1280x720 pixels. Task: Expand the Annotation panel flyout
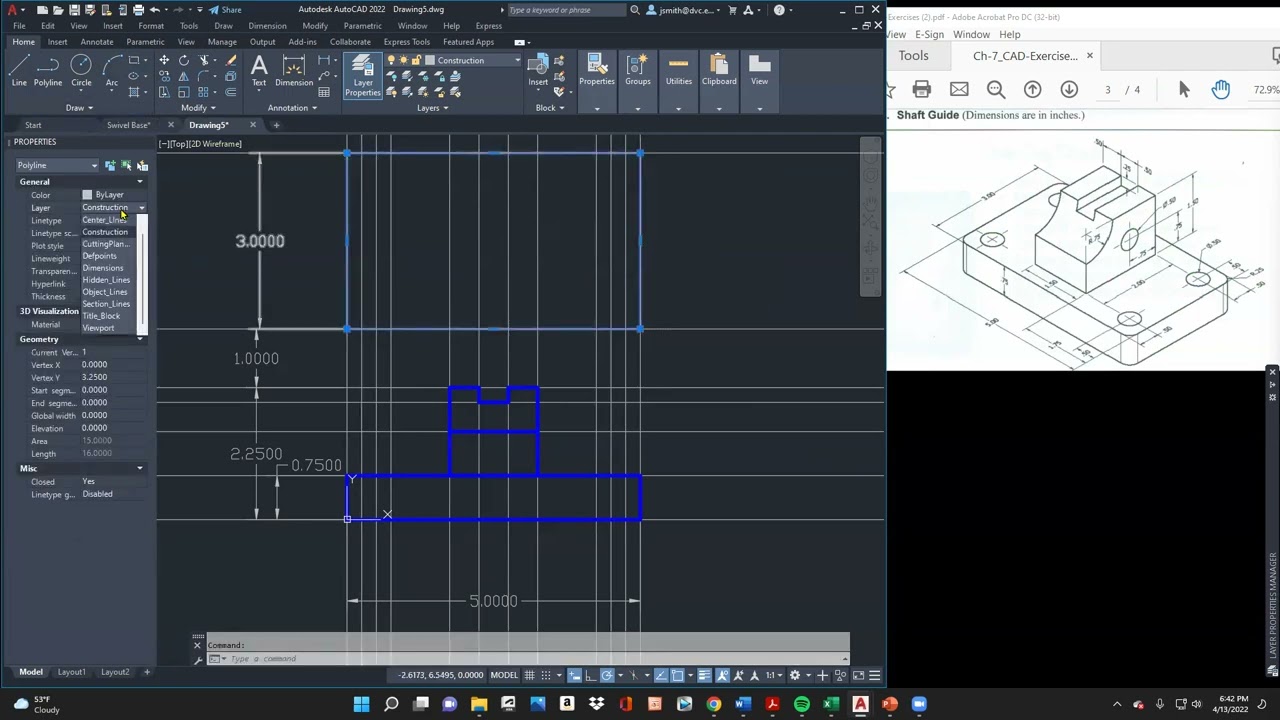(x=292, y=108)
